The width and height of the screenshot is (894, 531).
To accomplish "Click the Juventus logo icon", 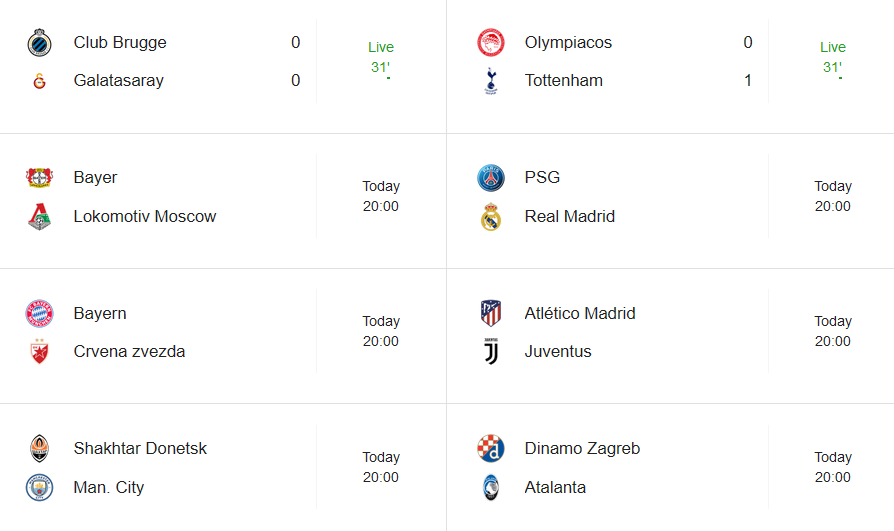I will (491, 351).
